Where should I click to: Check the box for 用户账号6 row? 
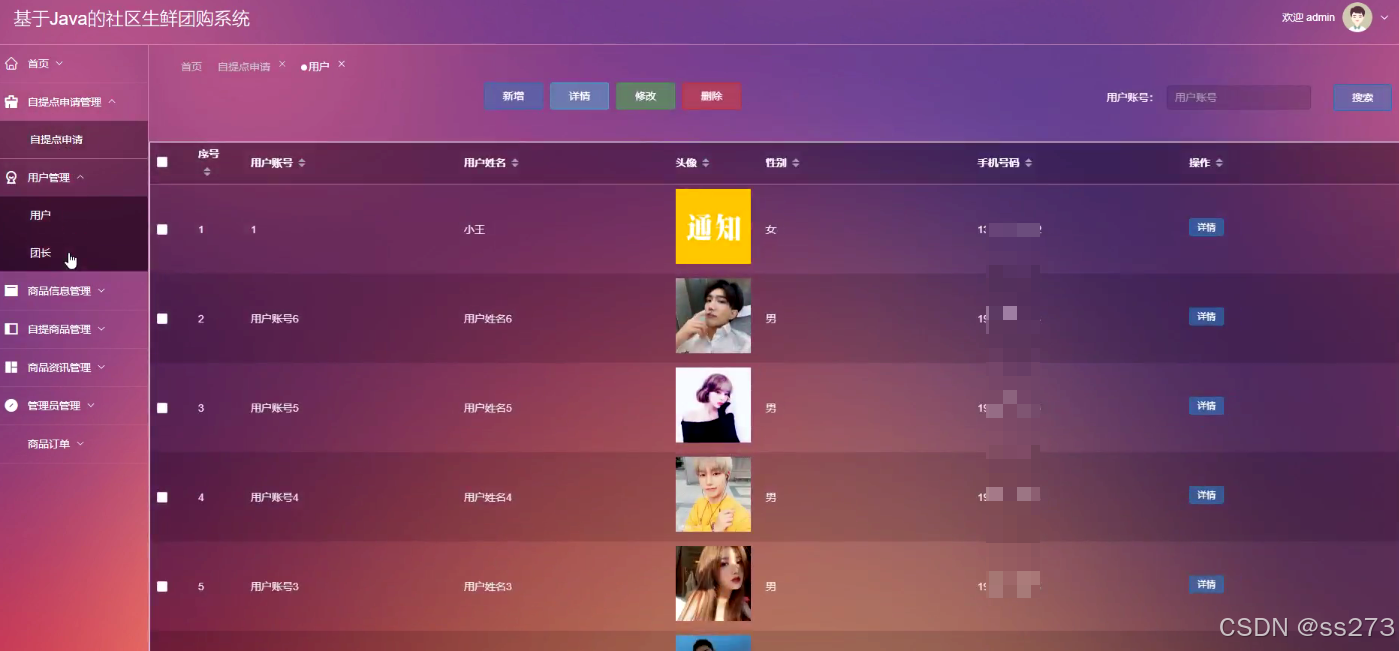tap(162, 319)
